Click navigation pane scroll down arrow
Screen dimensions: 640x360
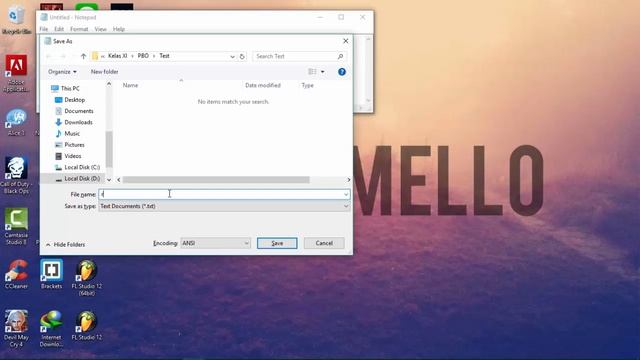[x=109, y=180]
